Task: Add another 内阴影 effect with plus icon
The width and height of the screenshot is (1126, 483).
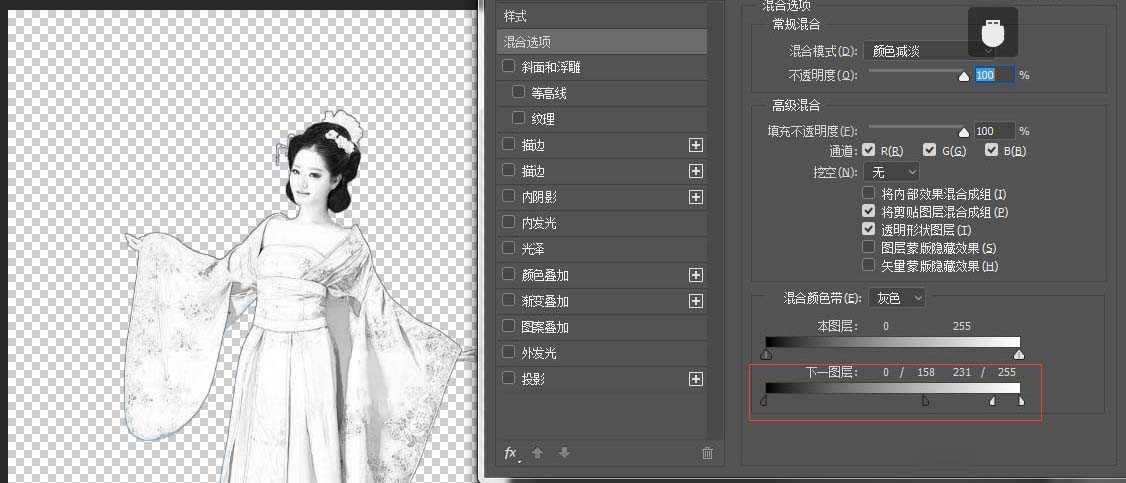Action: [x=695, y=197]
